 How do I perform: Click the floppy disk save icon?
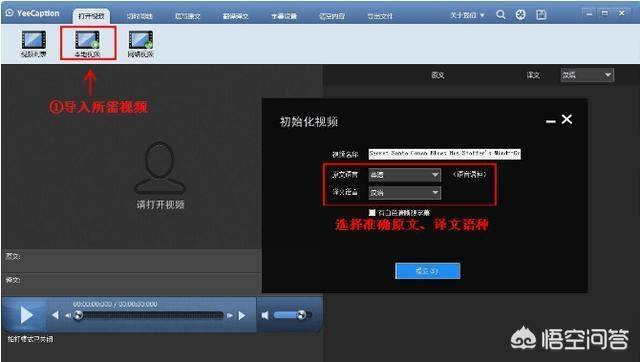pos(541,15)
